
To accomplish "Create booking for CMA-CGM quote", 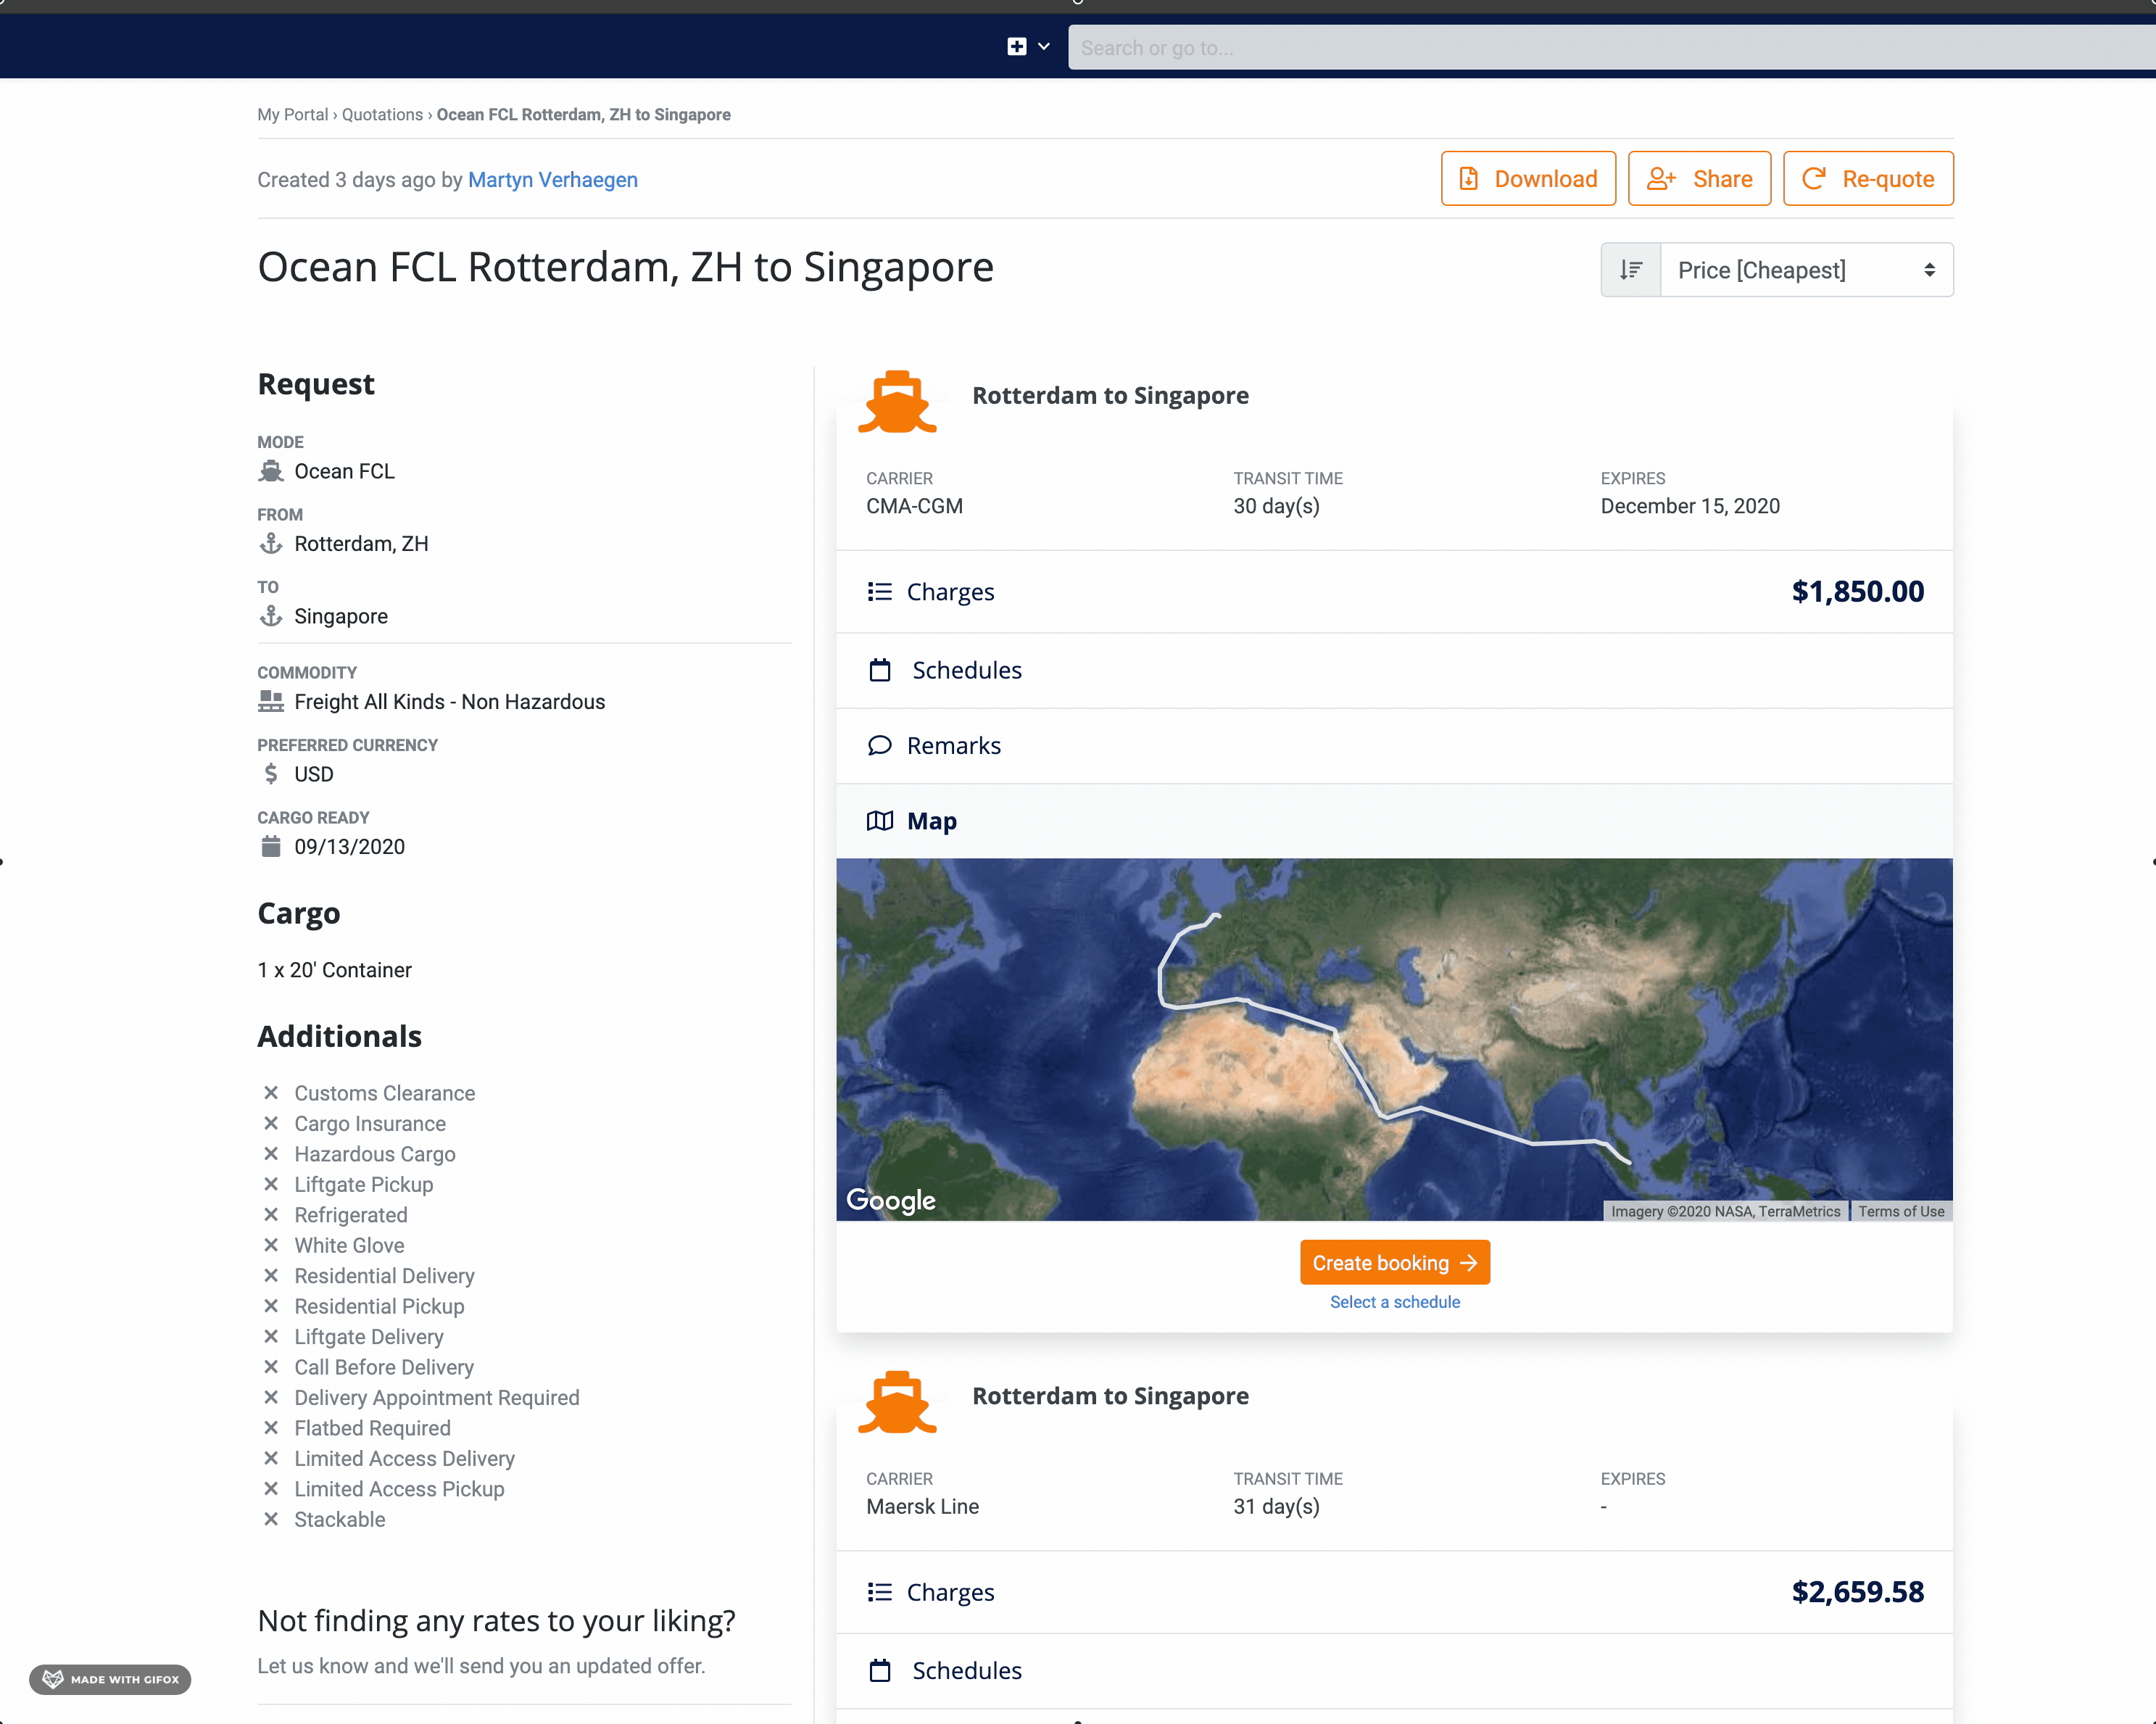I will tap(1395, 1263).
